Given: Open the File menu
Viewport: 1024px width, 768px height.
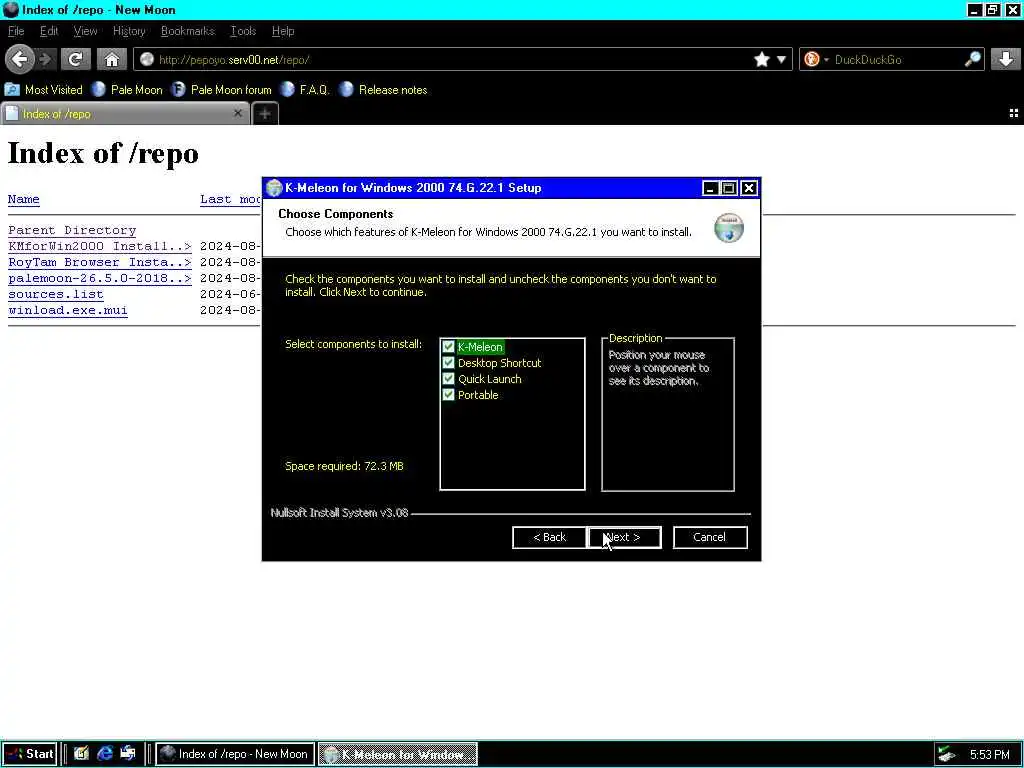Looking at the screenshot, I should 16,31.
